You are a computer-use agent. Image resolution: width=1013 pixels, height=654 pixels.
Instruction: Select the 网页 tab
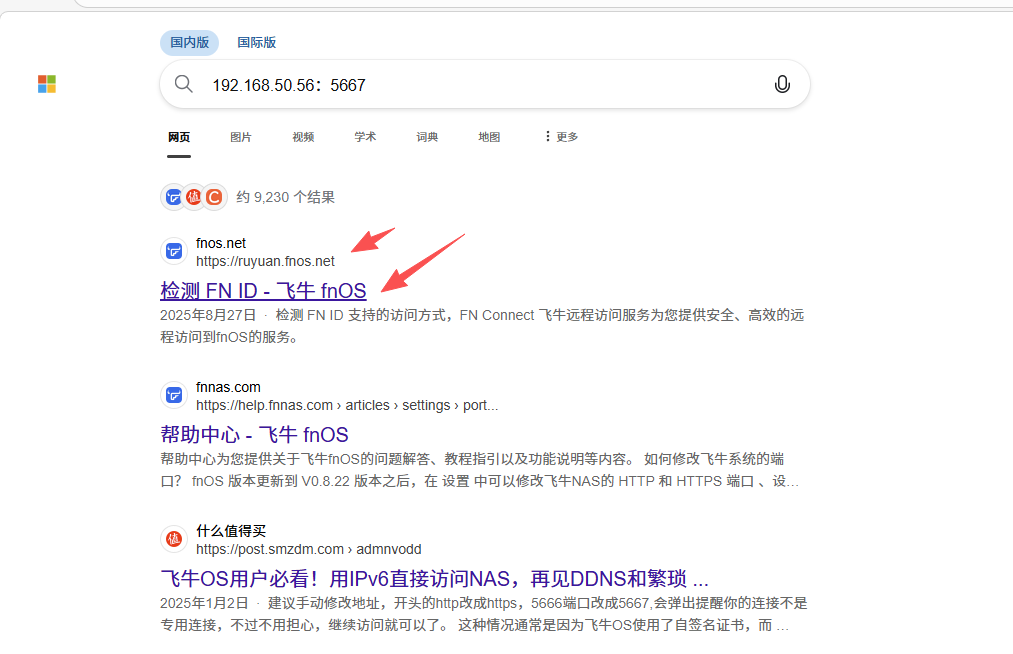click(x=179, y=137)
